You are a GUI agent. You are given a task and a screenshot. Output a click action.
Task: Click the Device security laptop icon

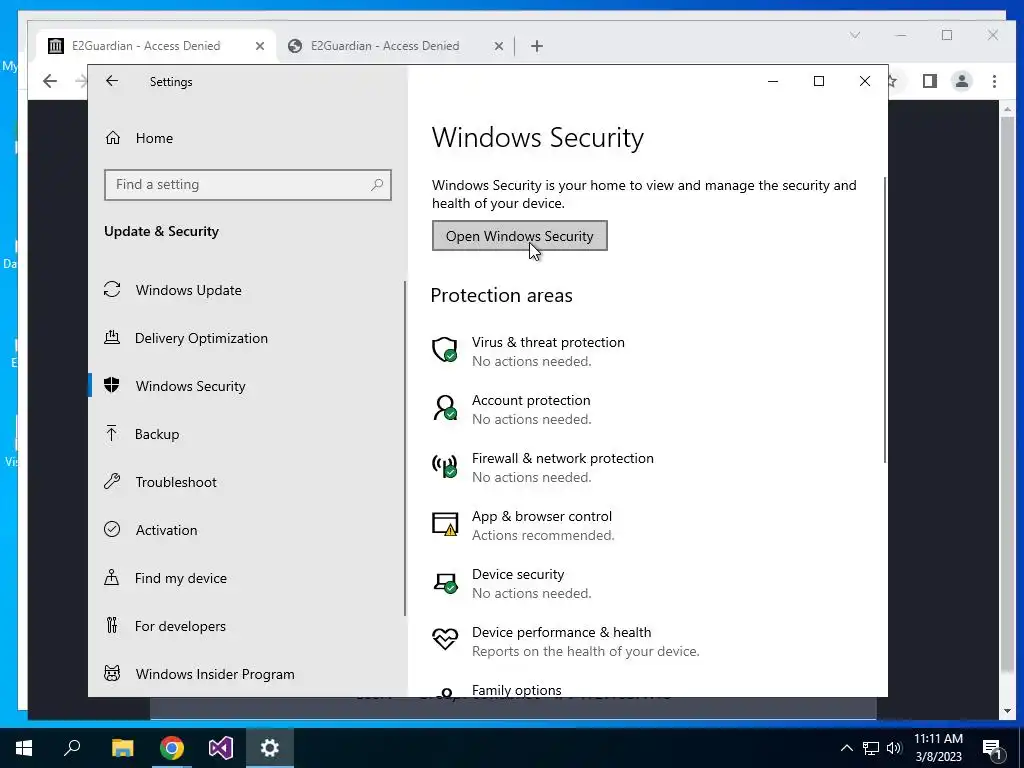445,582
